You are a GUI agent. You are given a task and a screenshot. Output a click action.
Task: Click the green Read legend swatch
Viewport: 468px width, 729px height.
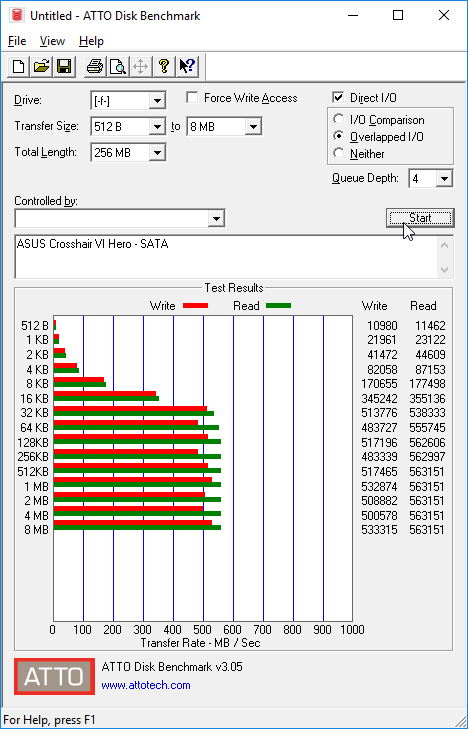(278, 305)
